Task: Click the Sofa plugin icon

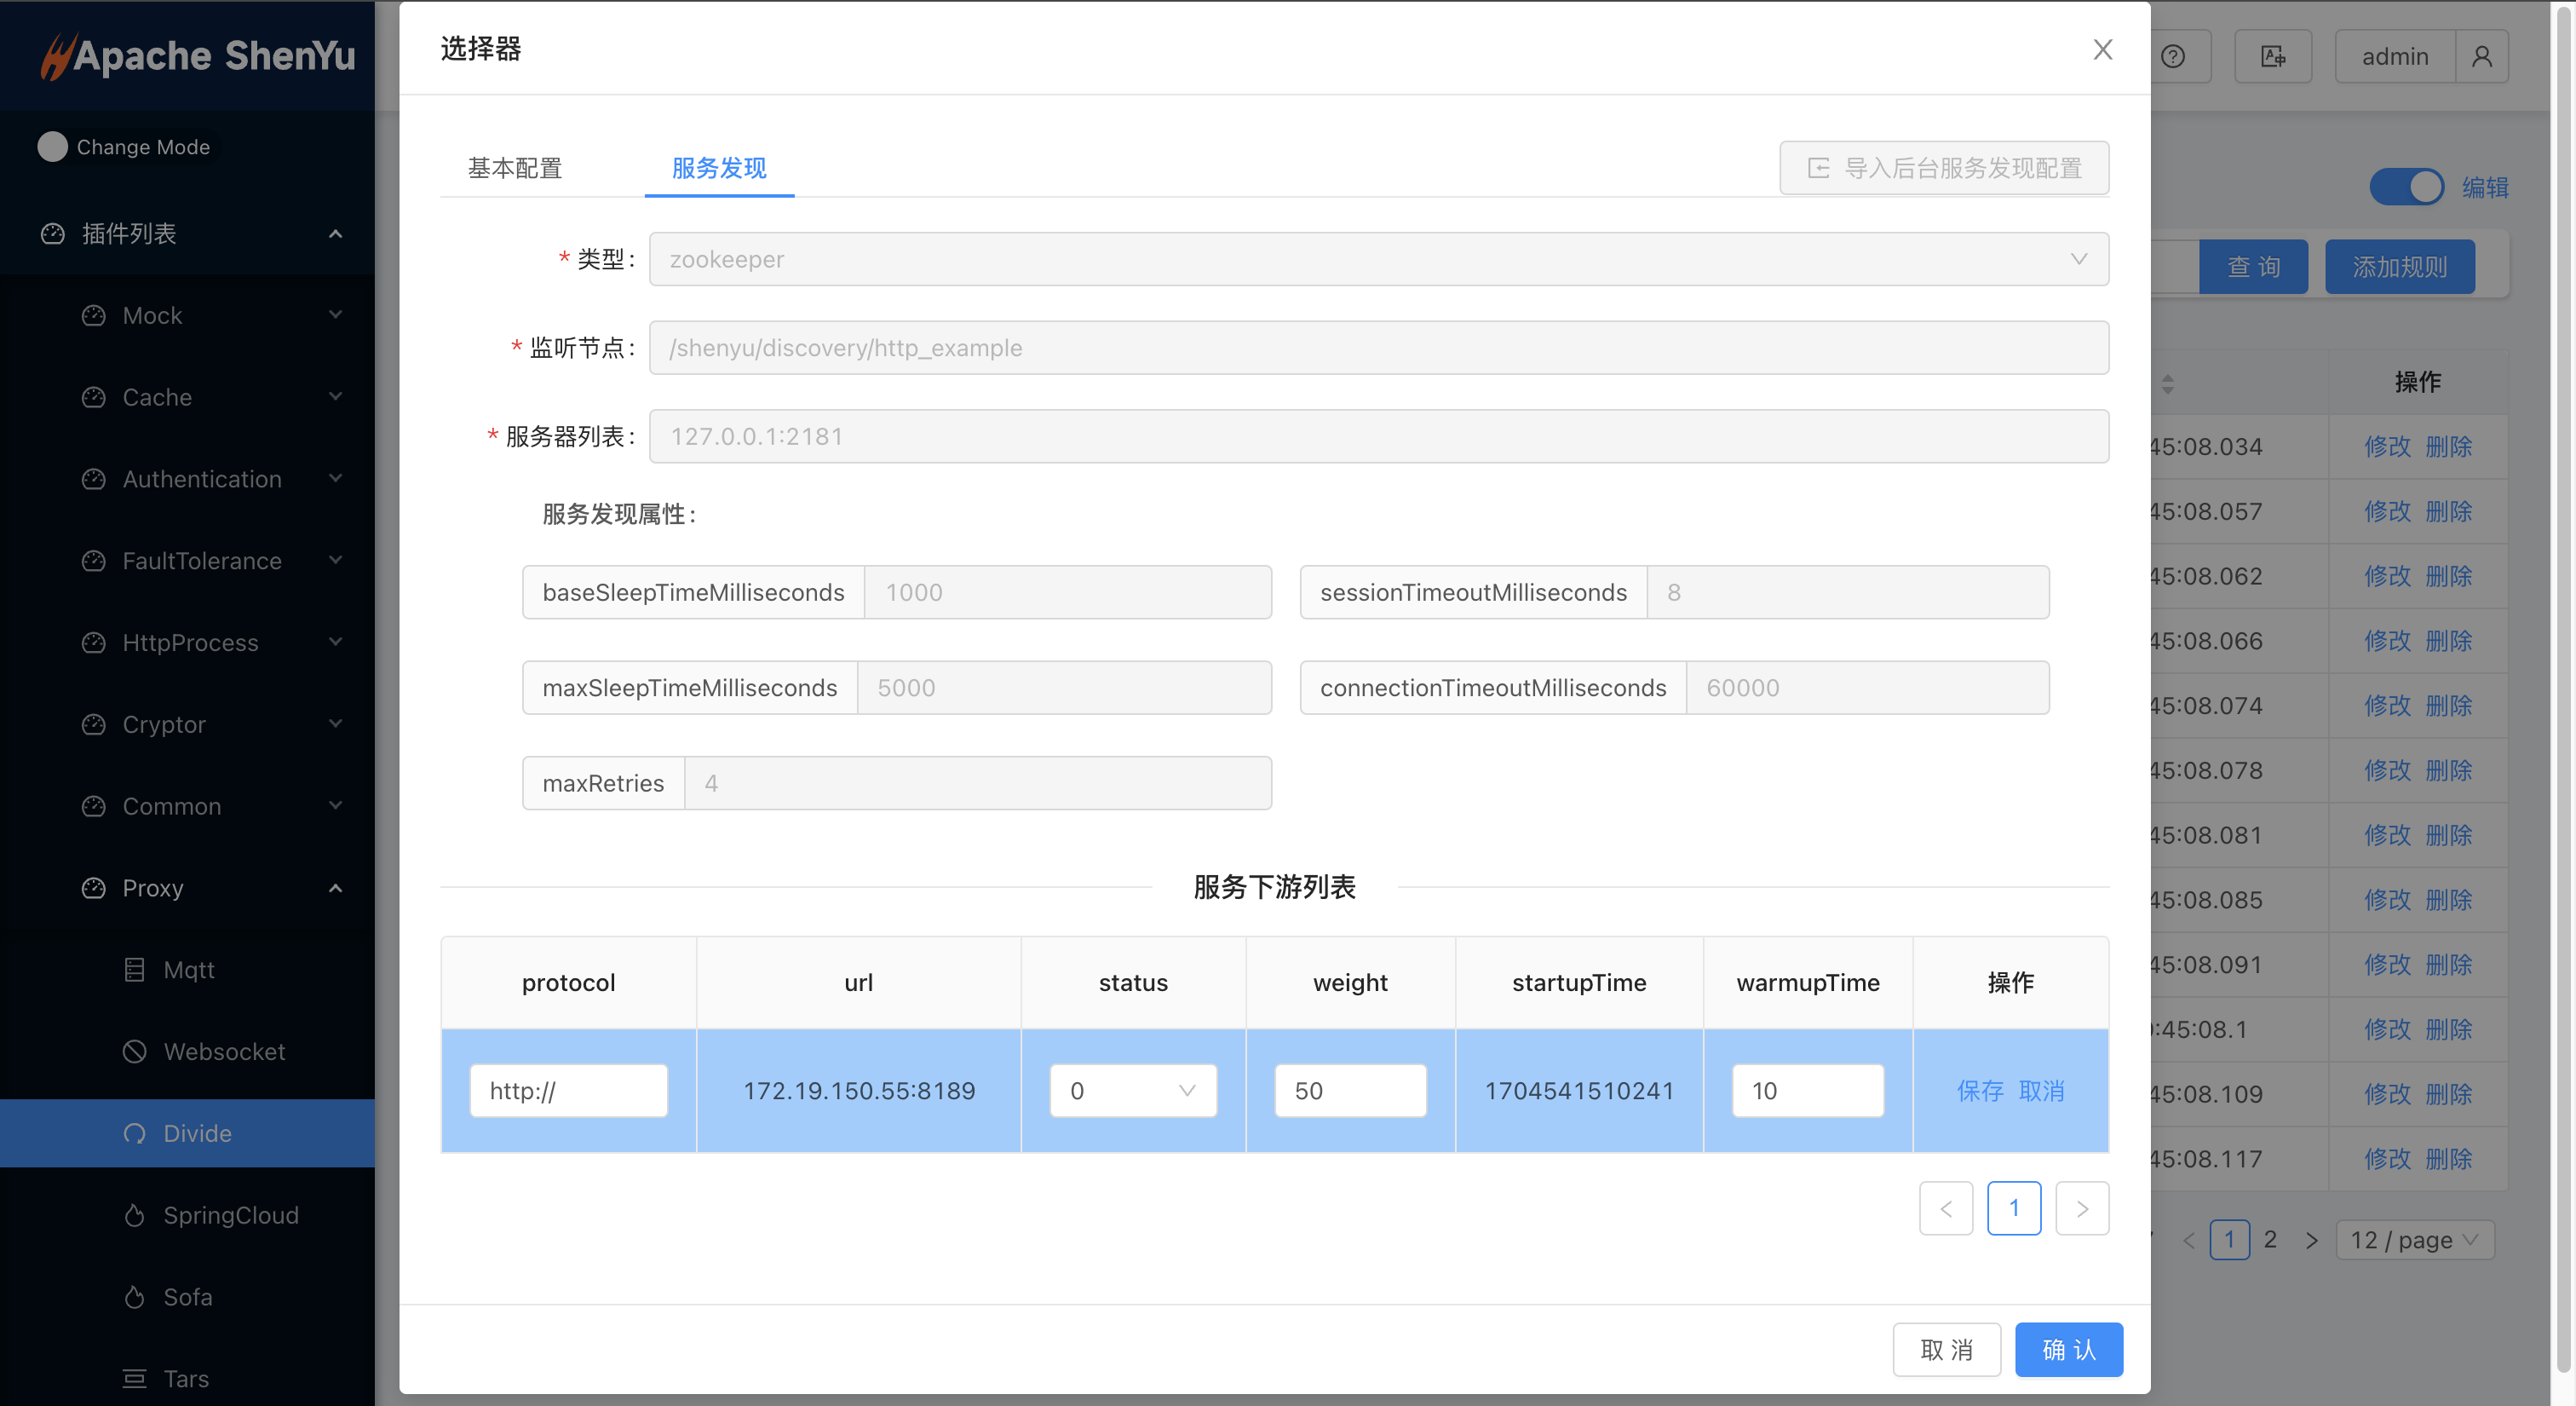Action: pos(134,1297)
